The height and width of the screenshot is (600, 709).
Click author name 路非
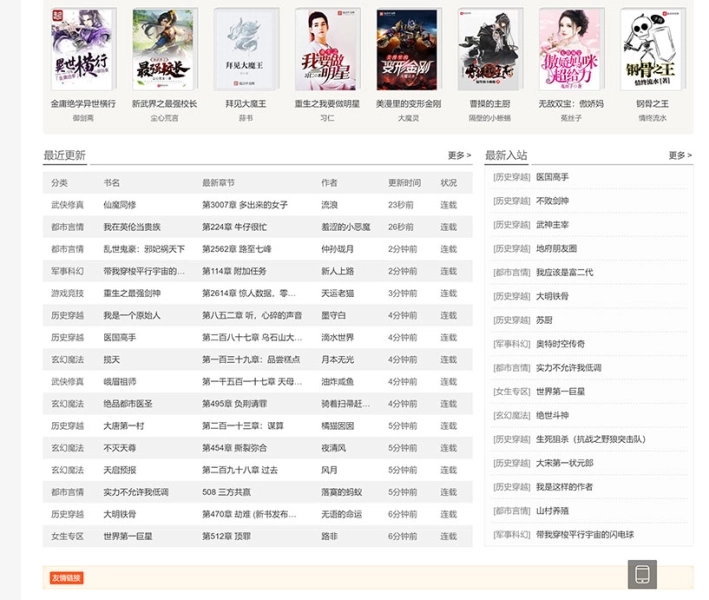(330, 537)
